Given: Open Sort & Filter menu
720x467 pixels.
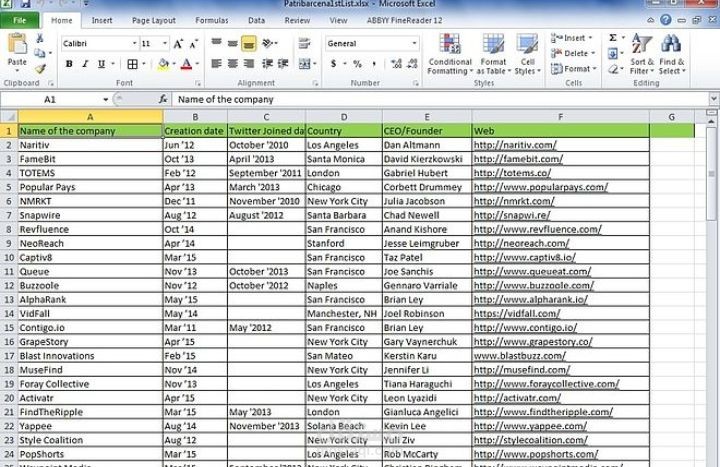Looking at the screenshot, I should tap(641, 54).
